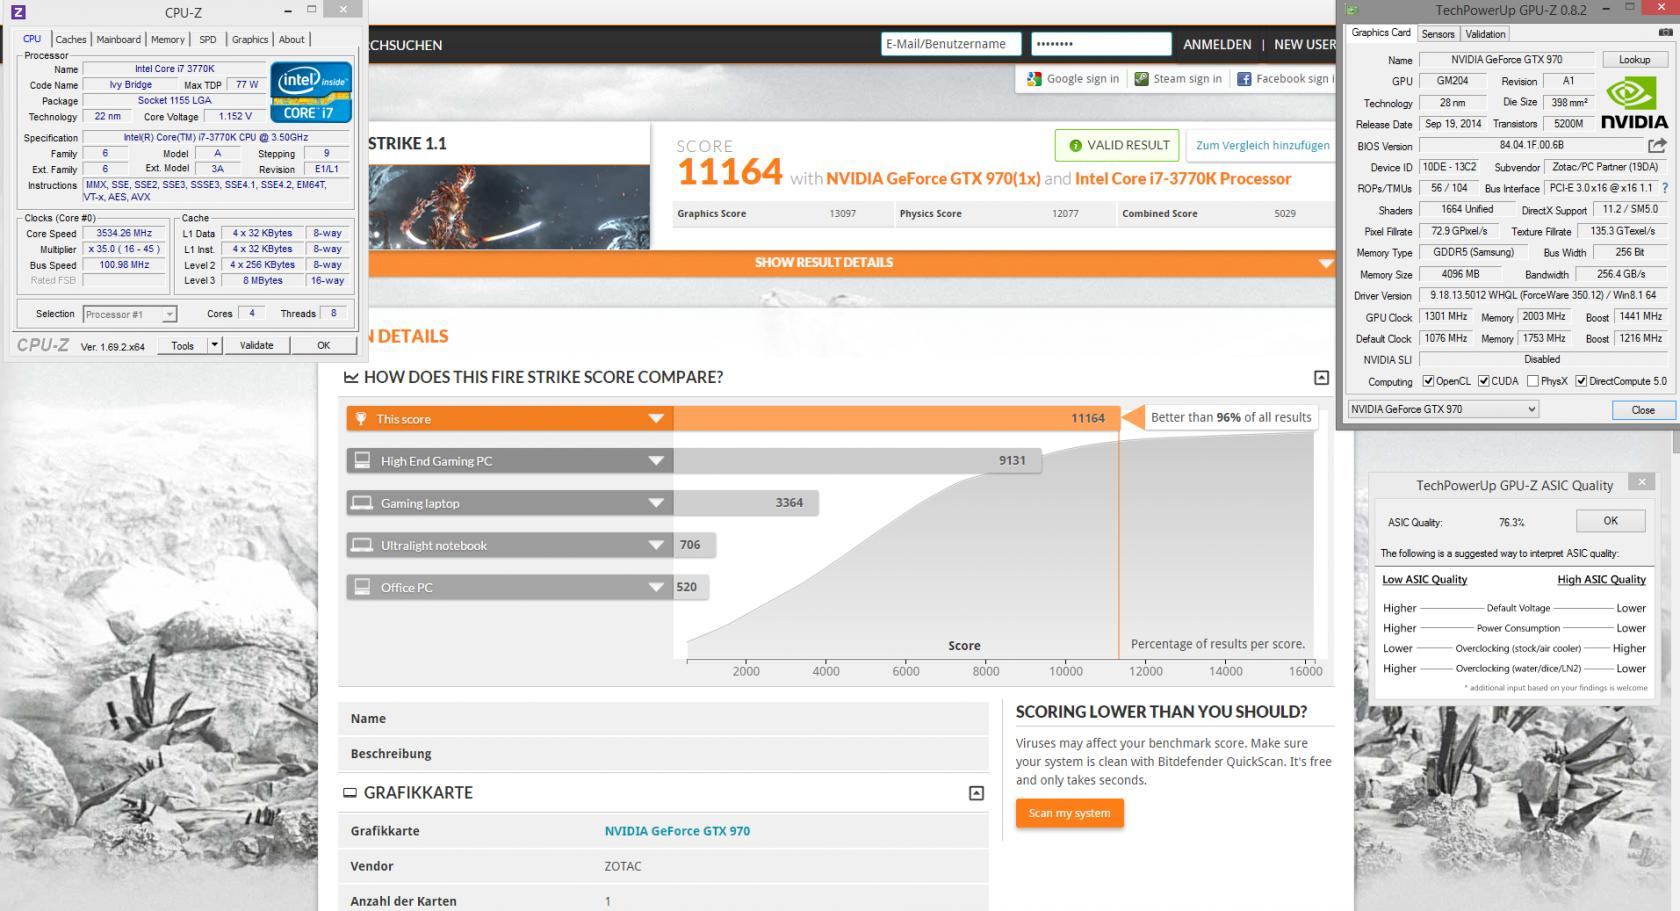Collapse the Grafikkarte section
The width and height of the screenshot is (1680, 911).
[976, 793]
